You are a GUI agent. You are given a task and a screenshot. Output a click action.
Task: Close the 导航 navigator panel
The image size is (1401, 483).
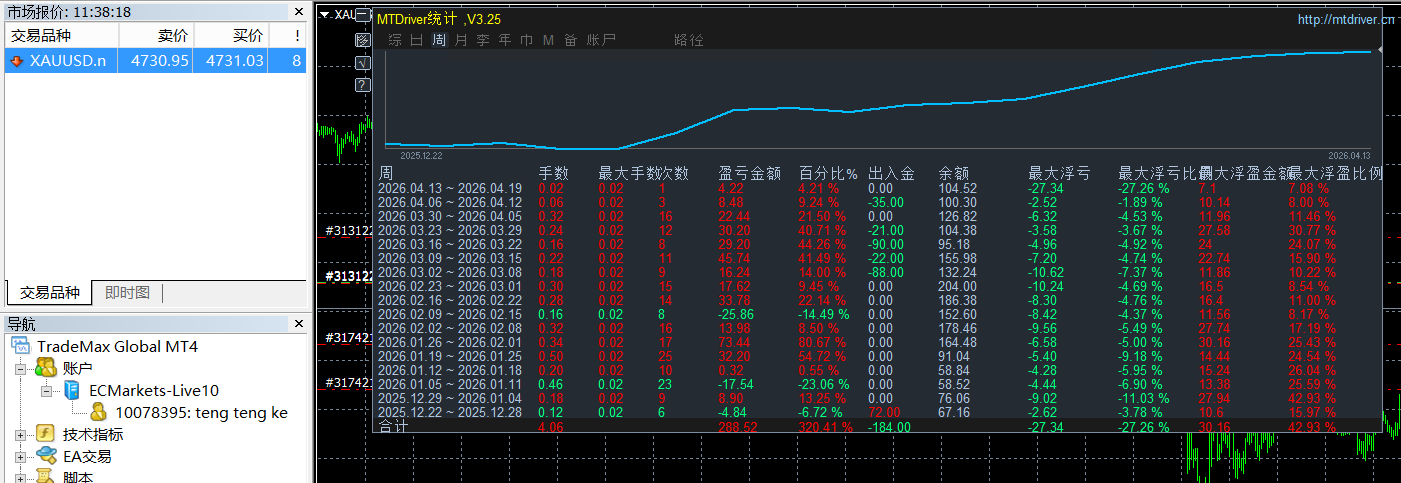point(298,323)
